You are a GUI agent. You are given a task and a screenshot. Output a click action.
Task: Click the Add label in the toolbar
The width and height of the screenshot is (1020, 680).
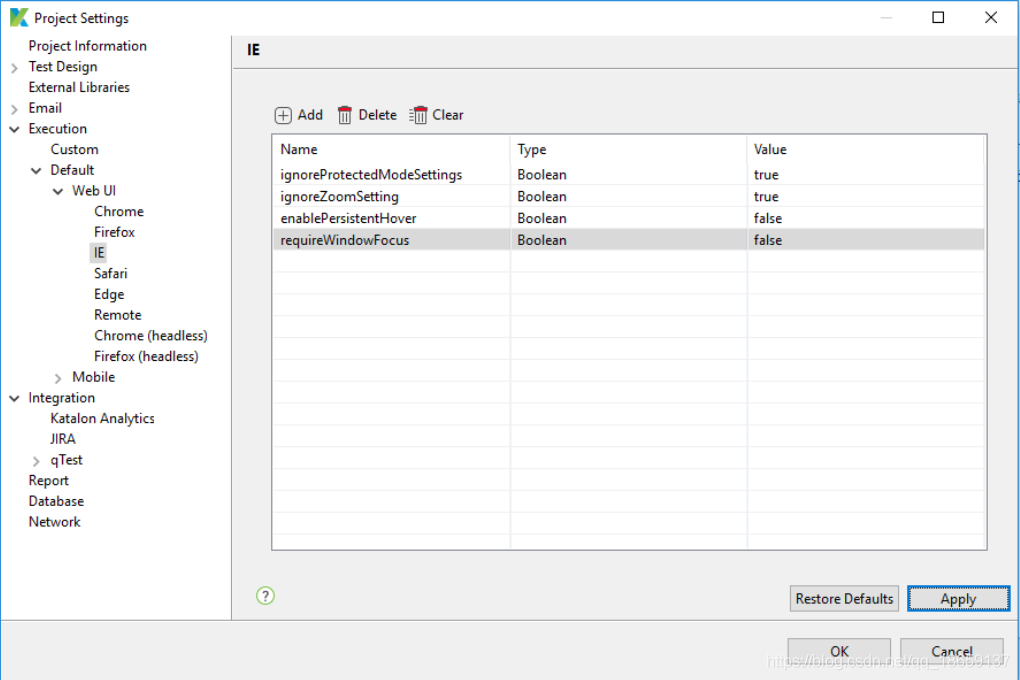[310, 115]
